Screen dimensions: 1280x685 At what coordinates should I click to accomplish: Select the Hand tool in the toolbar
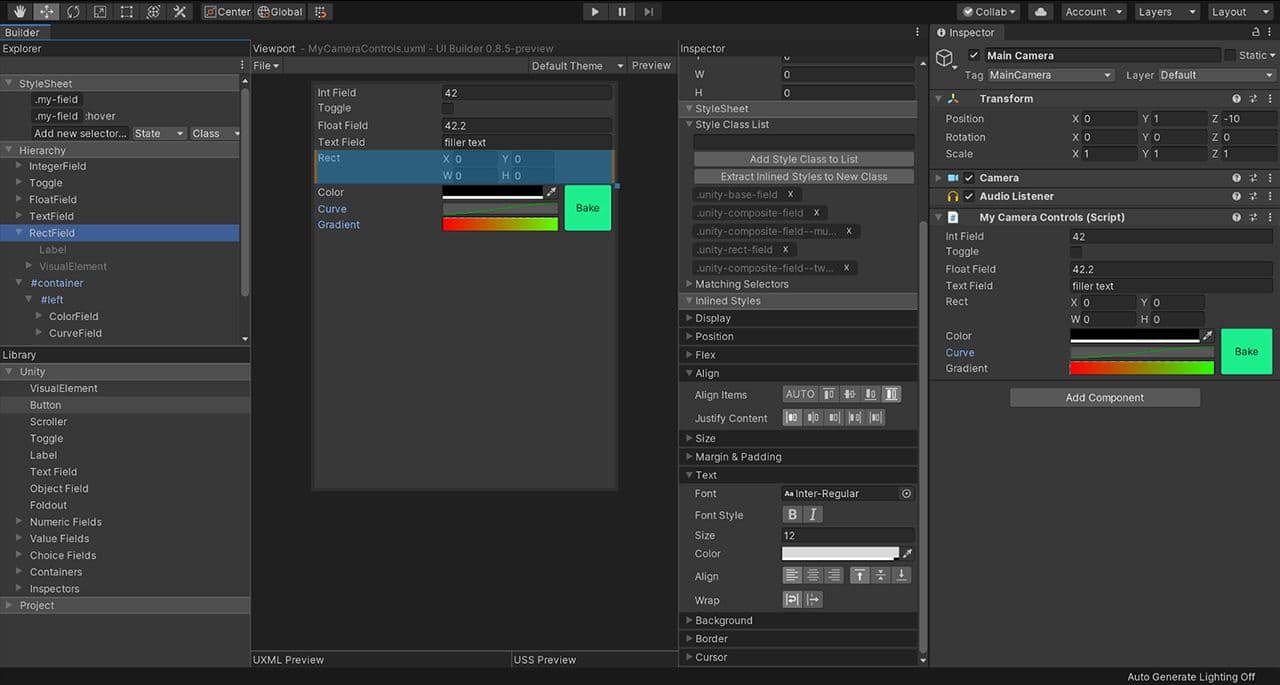(x=19, y=12)
